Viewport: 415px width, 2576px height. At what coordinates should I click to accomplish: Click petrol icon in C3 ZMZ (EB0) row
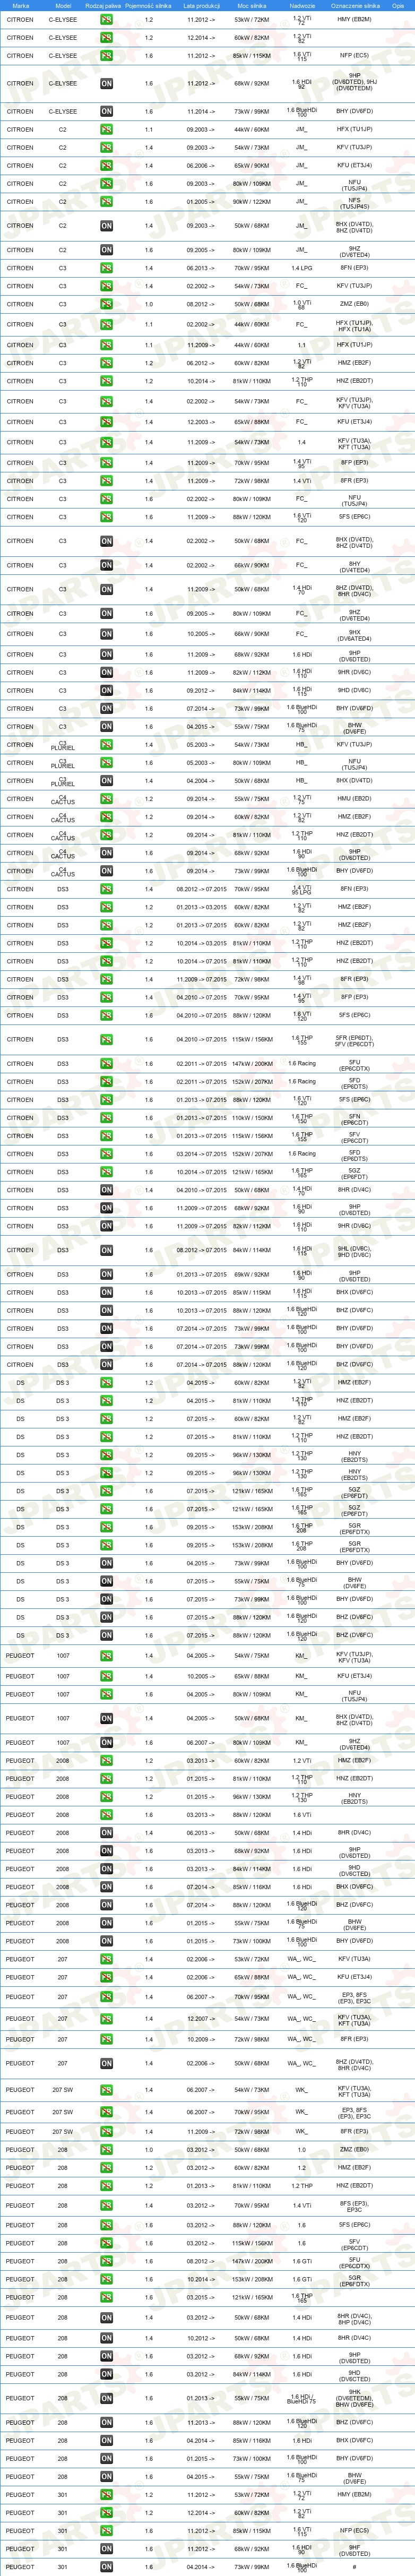click(106, 304)
